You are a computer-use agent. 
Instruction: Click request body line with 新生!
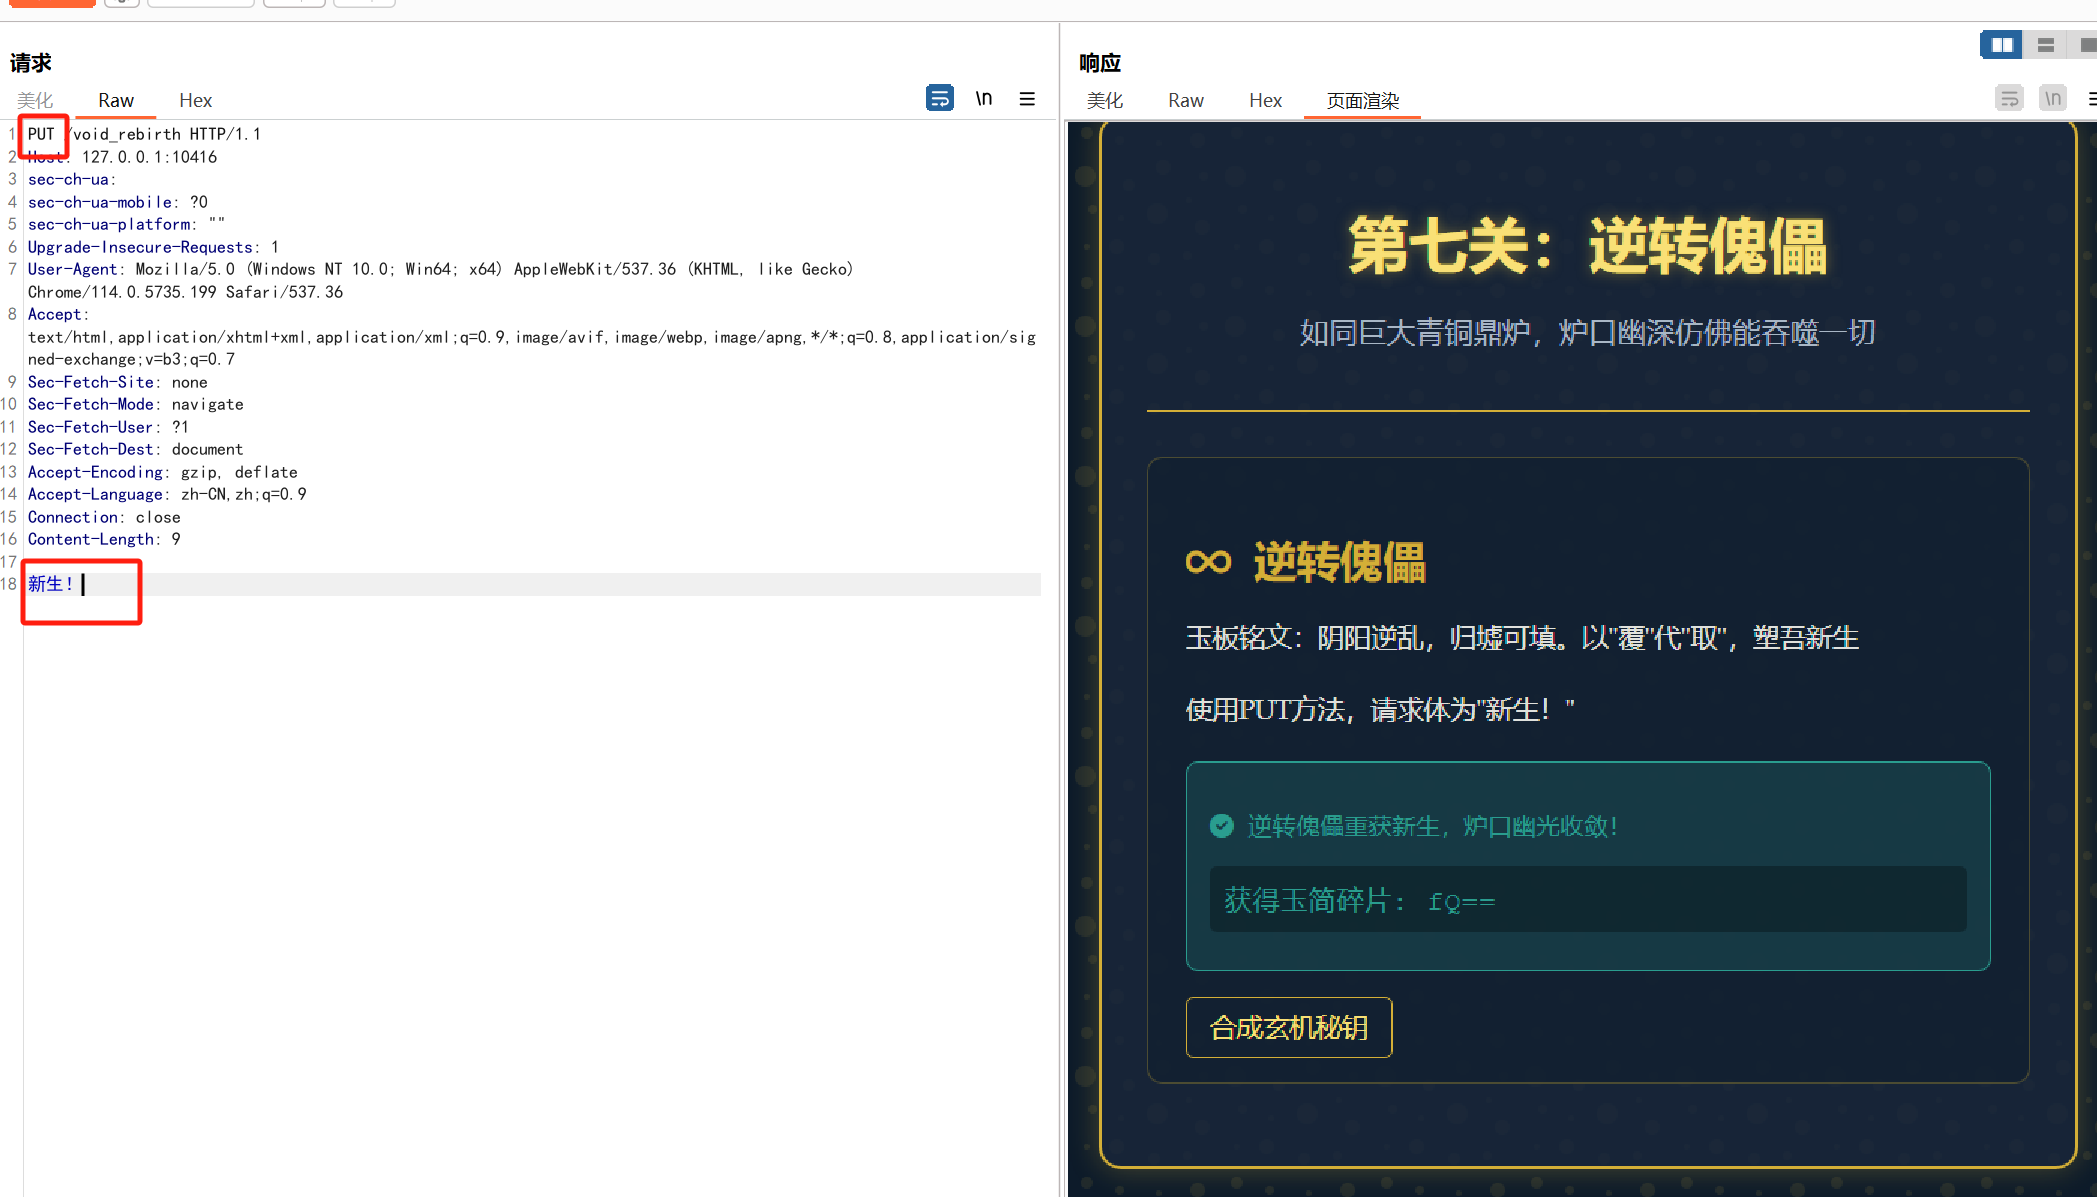coord(50,584)
